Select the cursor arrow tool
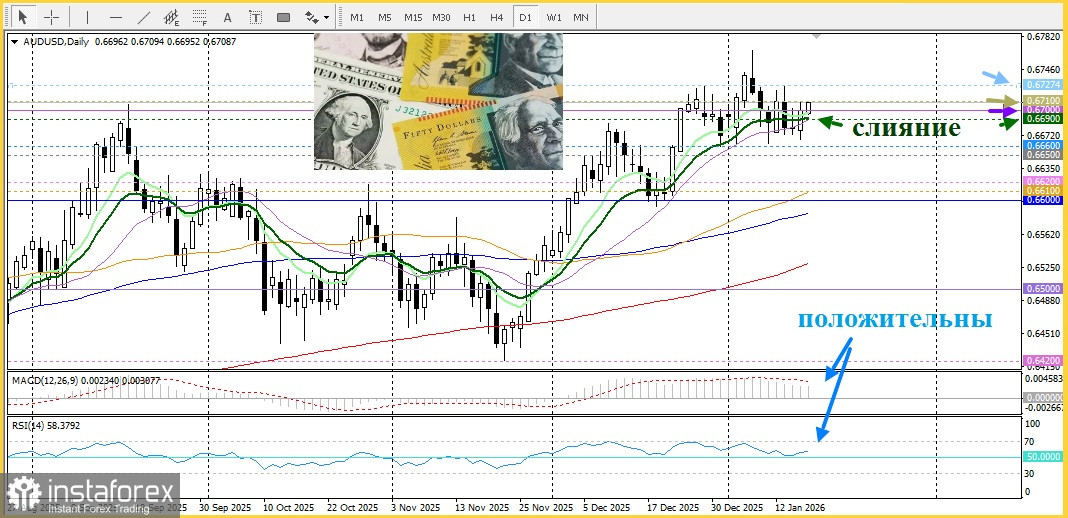This screenshot has height=518, width=1068. point(24,17)
